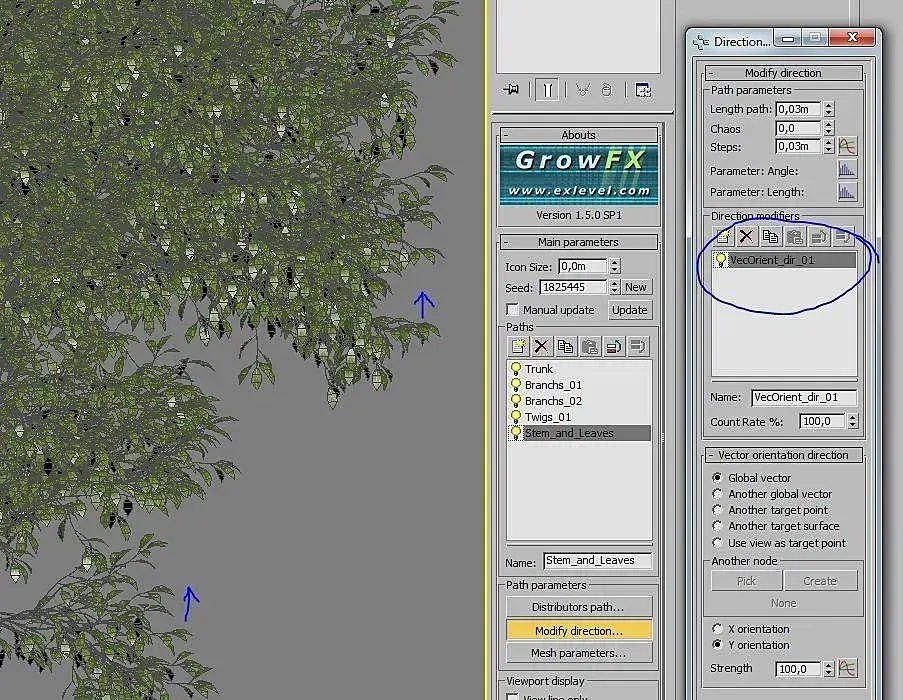This screenshot has width=903, height=700.
Task: Collapse Vector orientation direction rollout
Action: [x=783, y=455]
